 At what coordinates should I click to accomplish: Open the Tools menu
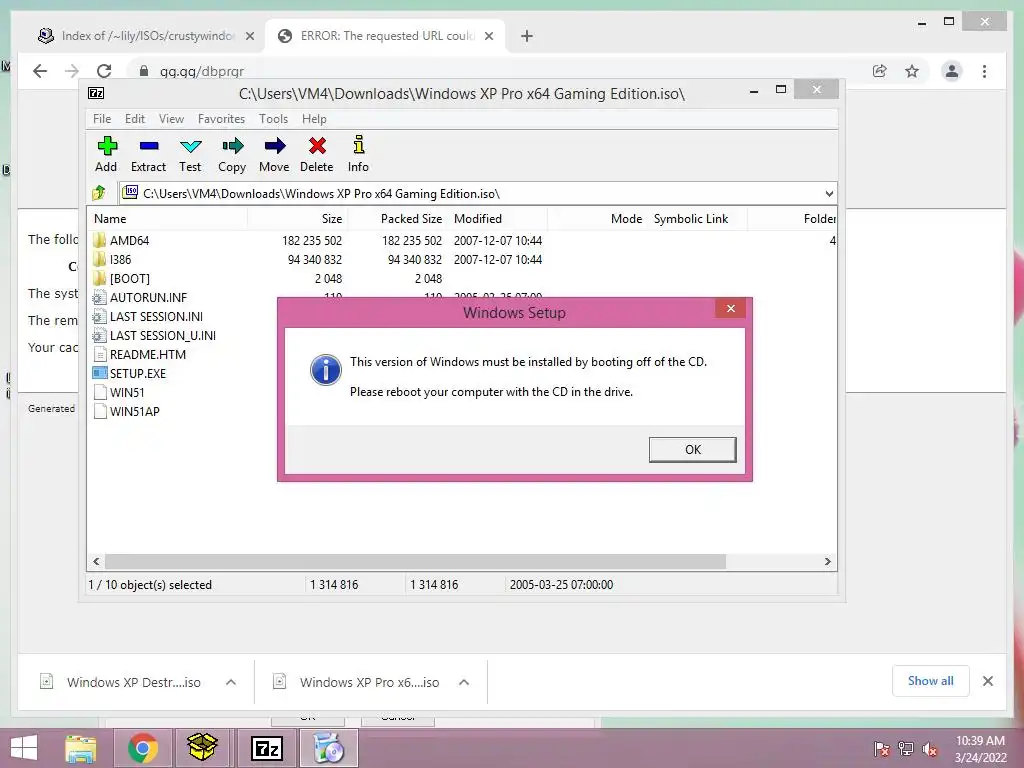click(x=273, y=119)
